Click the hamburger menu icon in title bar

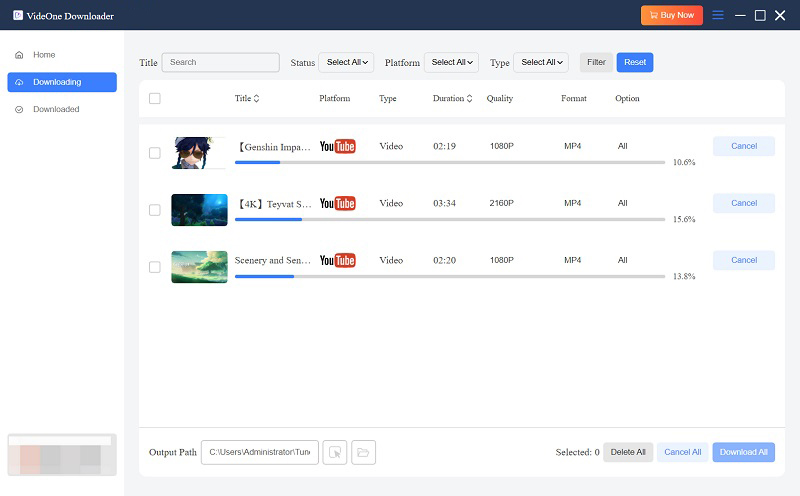coord(717,15)
